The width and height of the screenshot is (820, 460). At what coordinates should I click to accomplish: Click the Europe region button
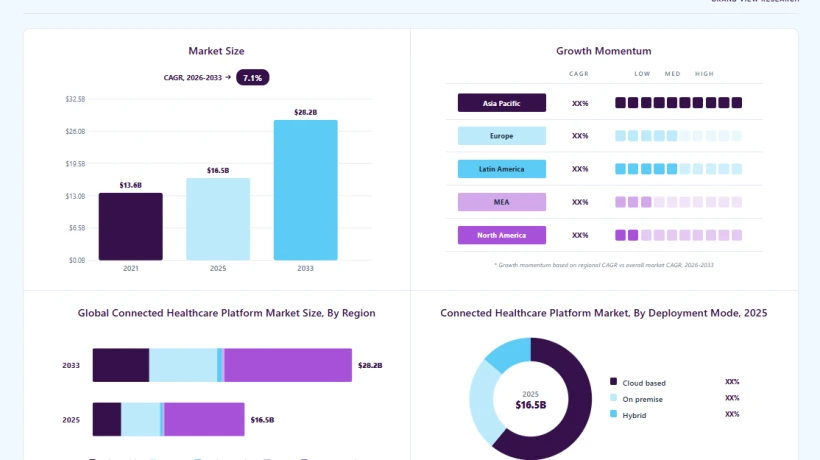[x=502, y=136]
